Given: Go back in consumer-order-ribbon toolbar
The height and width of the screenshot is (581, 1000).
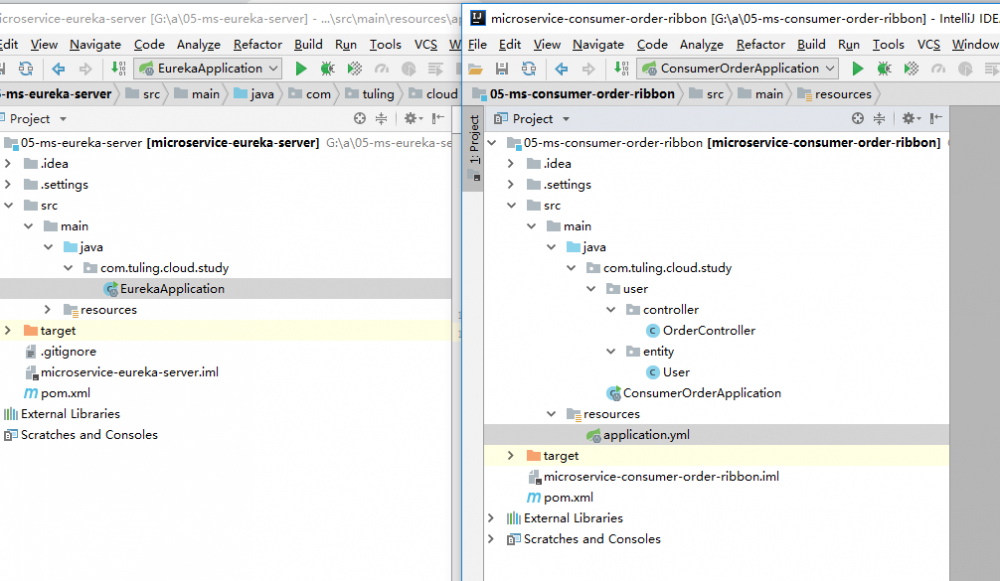Looking at the screenshot, I should [561, 68].
